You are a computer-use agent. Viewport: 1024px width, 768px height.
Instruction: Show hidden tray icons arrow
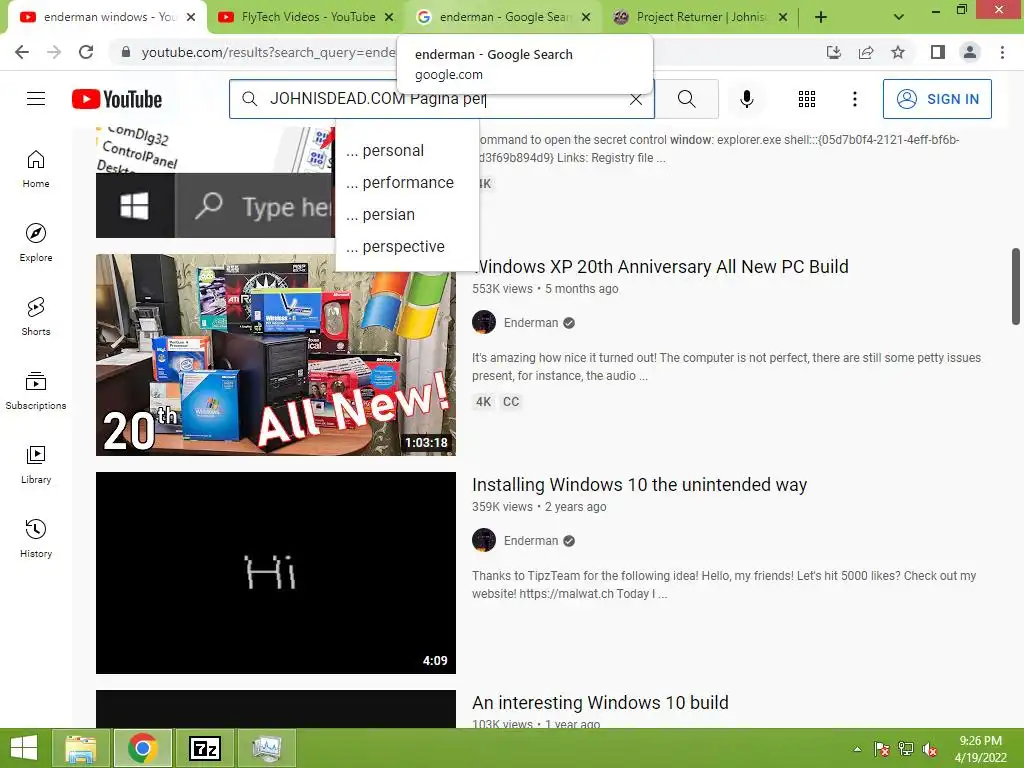point(857,749)
